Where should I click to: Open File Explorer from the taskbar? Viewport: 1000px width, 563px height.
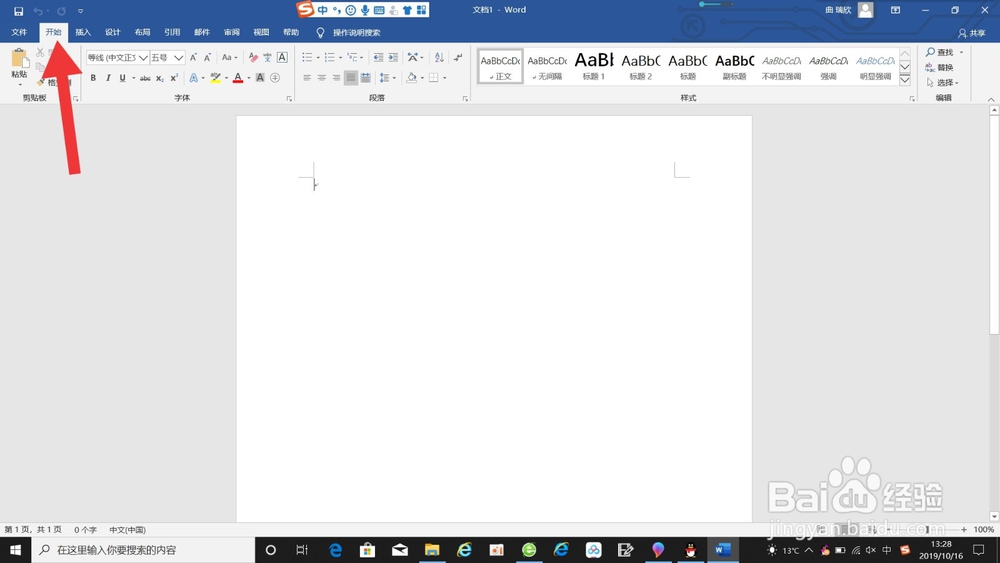point(432,550)
